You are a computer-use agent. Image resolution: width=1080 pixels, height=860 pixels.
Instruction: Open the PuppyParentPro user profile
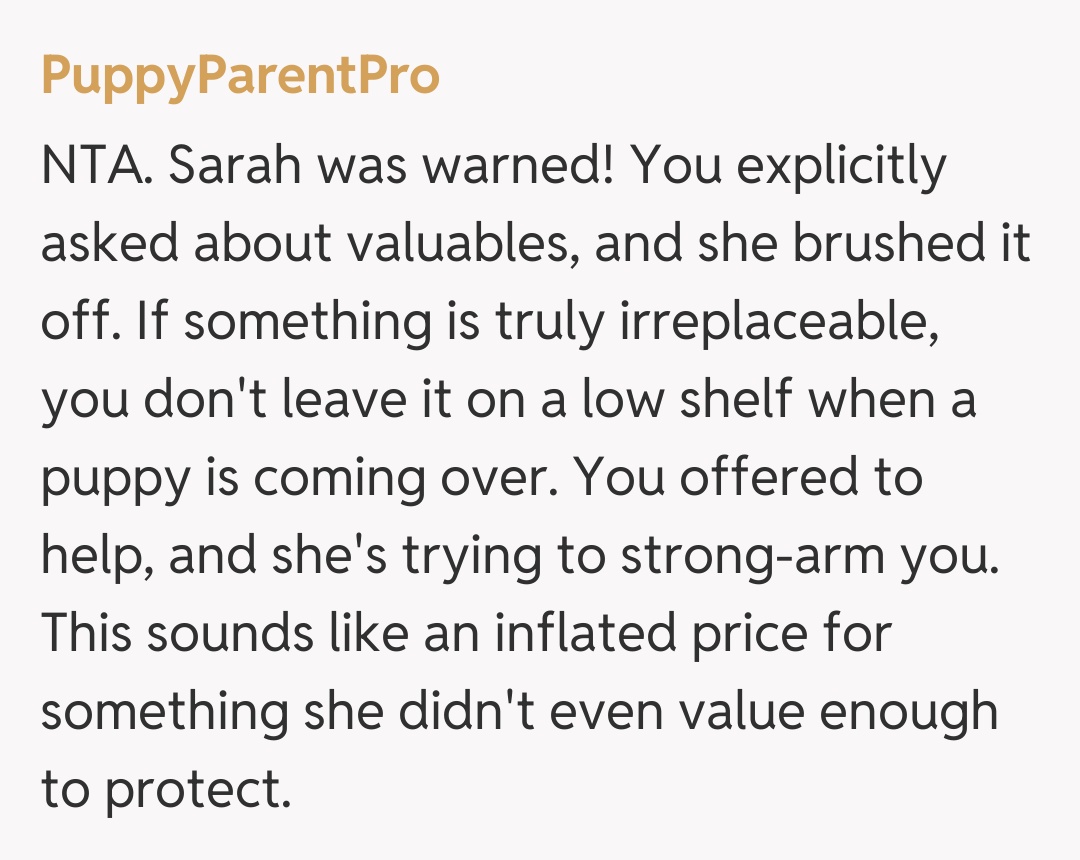(240, 76)
